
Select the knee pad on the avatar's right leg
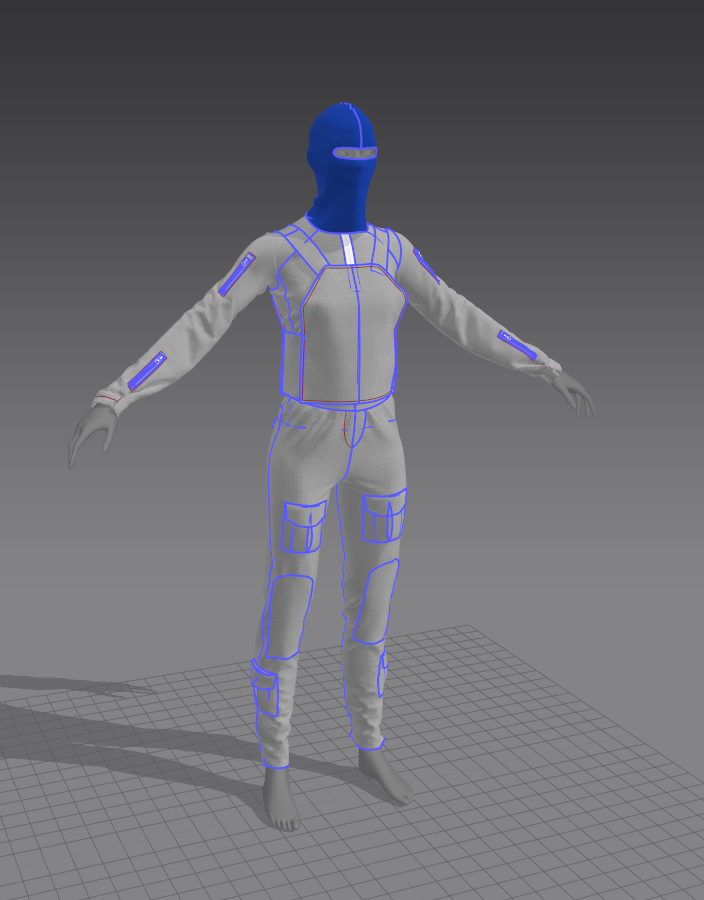[x=289, y=617]
